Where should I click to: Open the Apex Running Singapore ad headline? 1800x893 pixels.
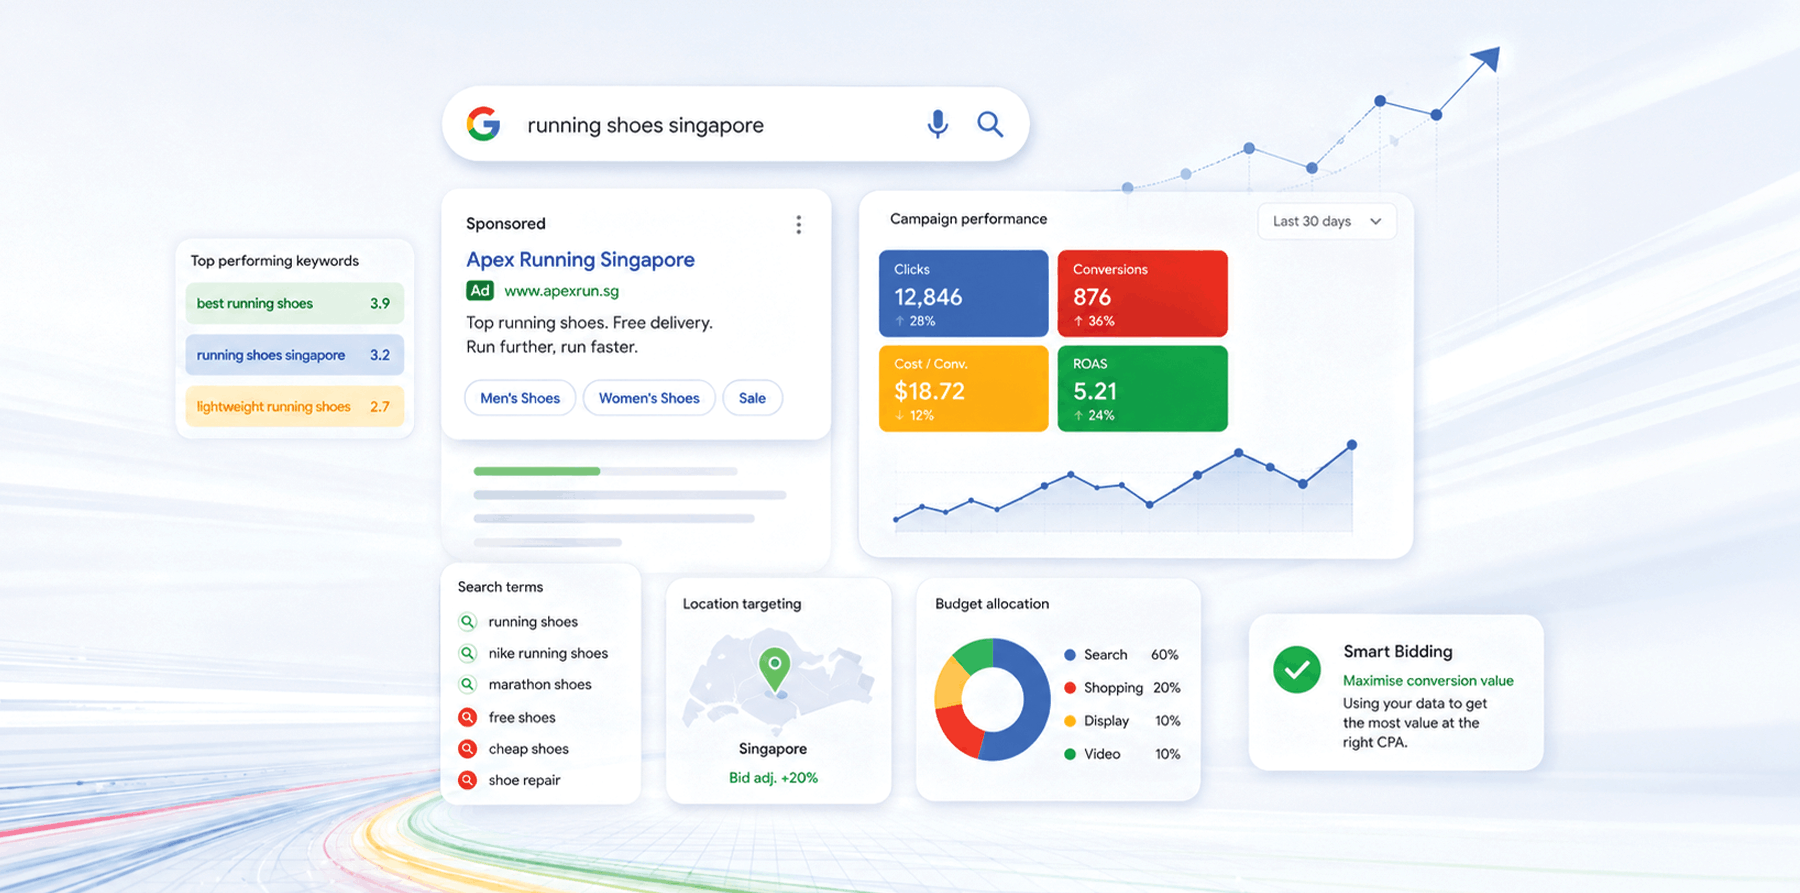[x=580, y=259]
